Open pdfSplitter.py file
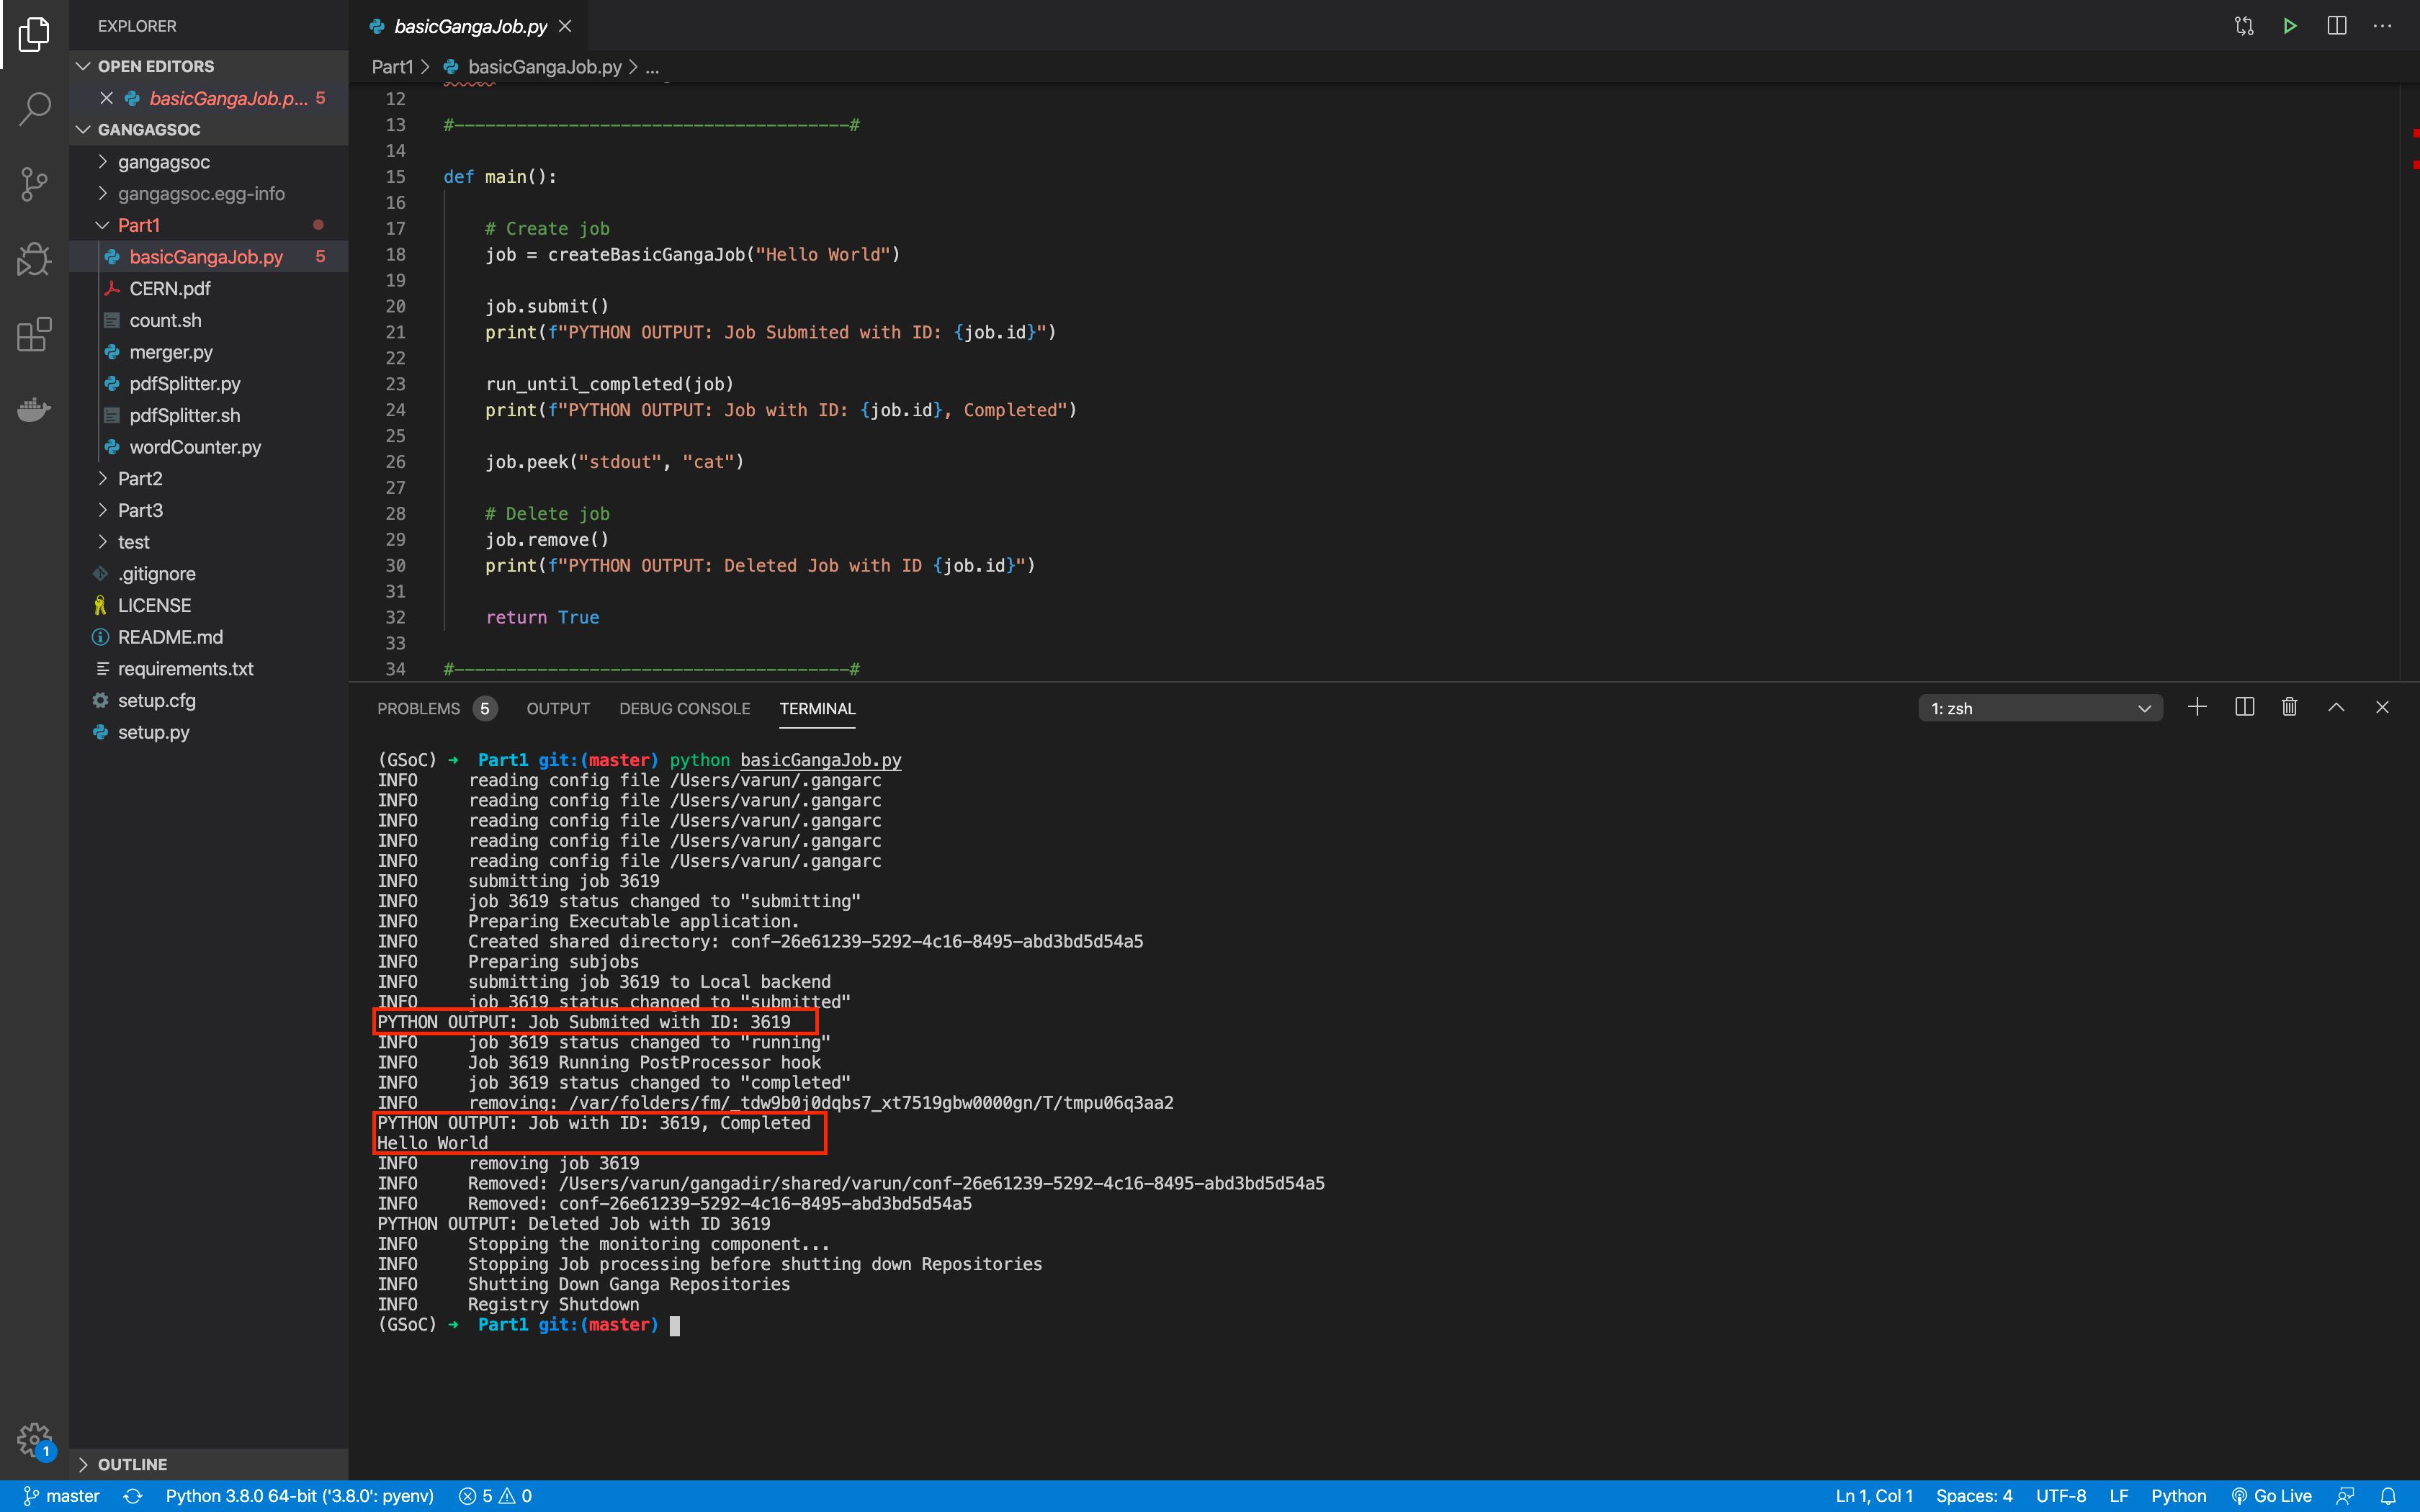The height and width of the screenshot is (1512, 2420). click(x=208, y=384)
